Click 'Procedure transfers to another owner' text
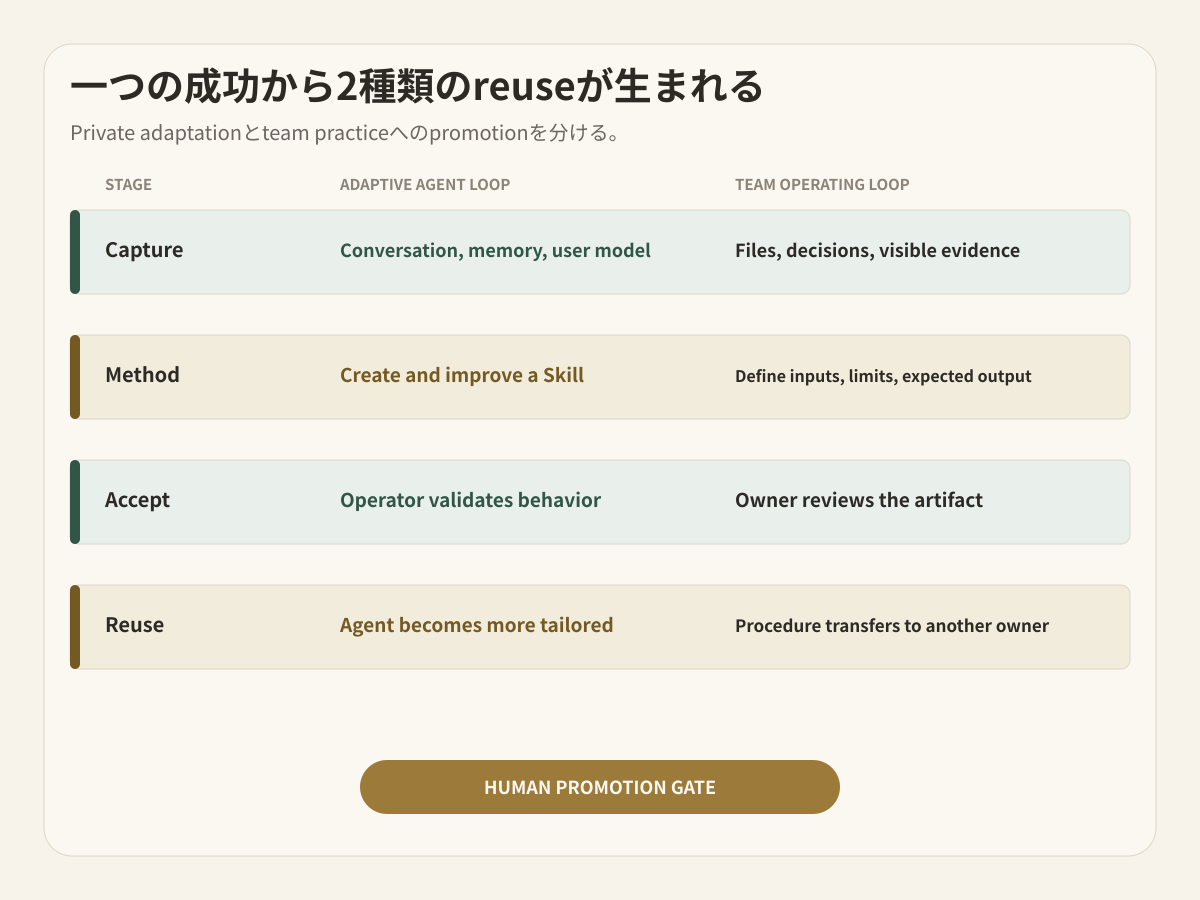 [x=892, y=626]
